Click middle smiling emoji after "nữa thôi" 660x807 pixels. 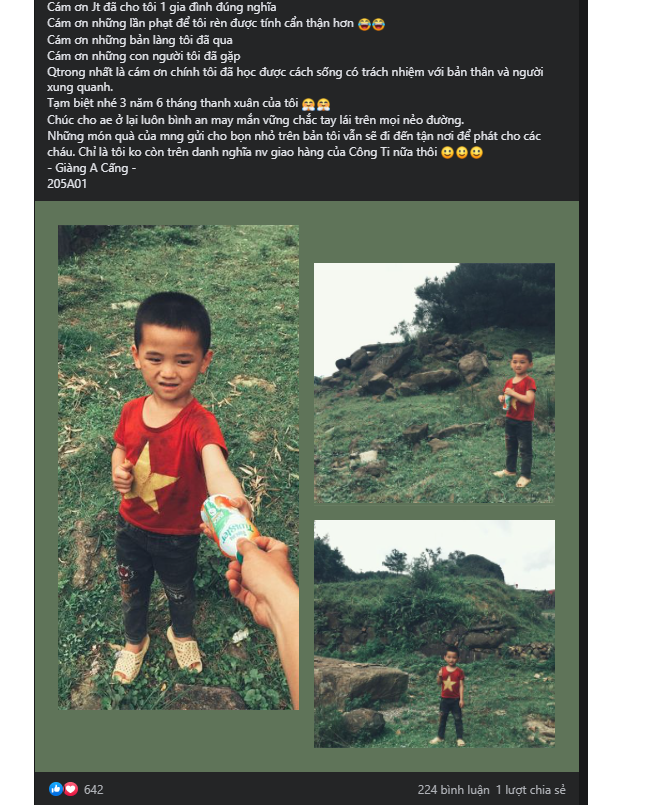462,153
